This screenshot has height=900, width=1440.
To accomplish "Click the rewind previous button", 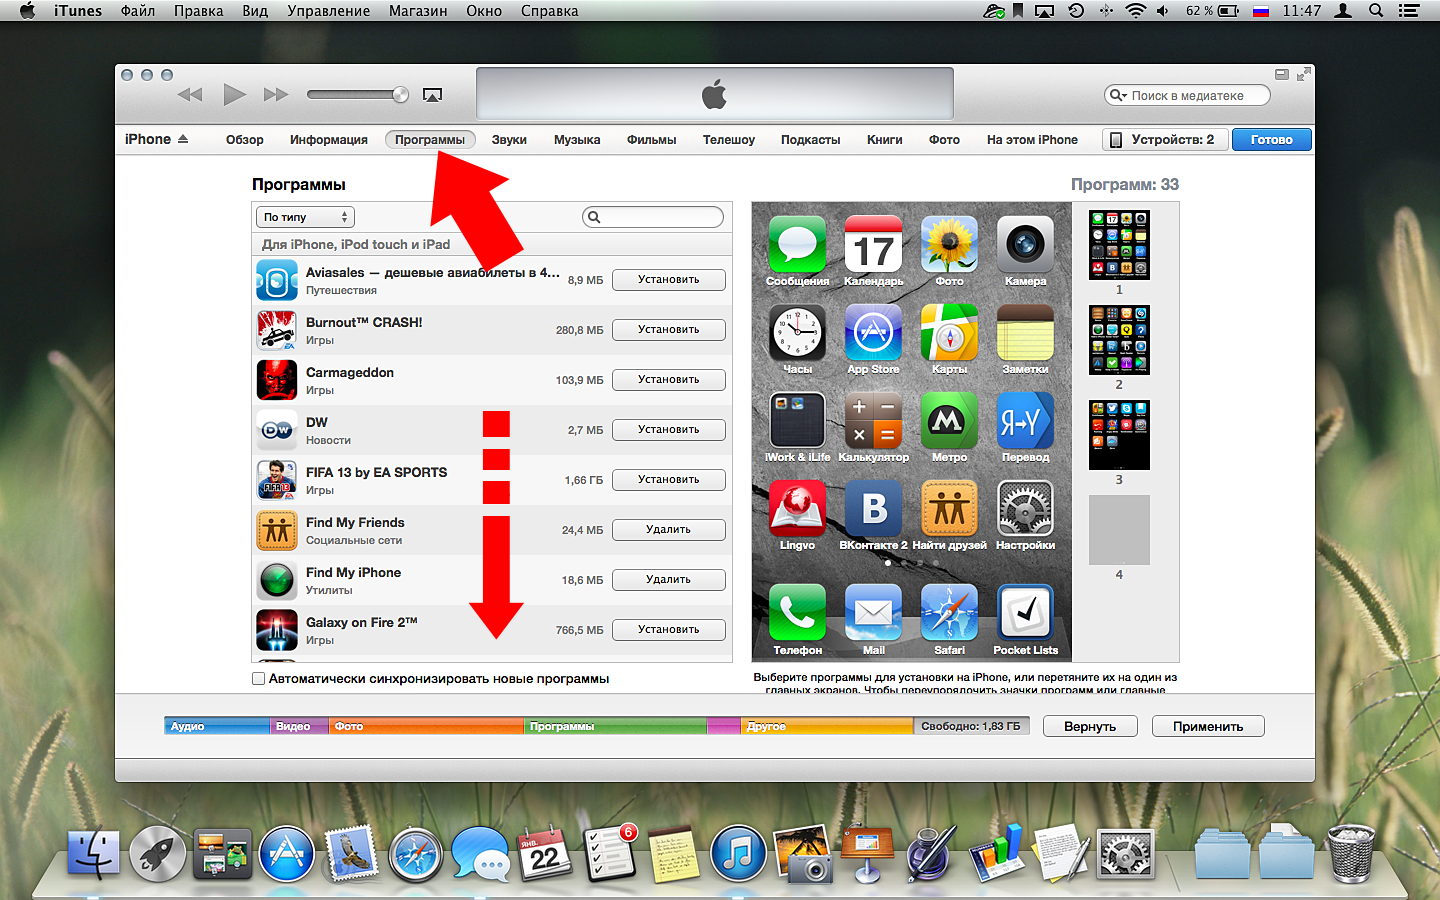I will coord(190,95).
